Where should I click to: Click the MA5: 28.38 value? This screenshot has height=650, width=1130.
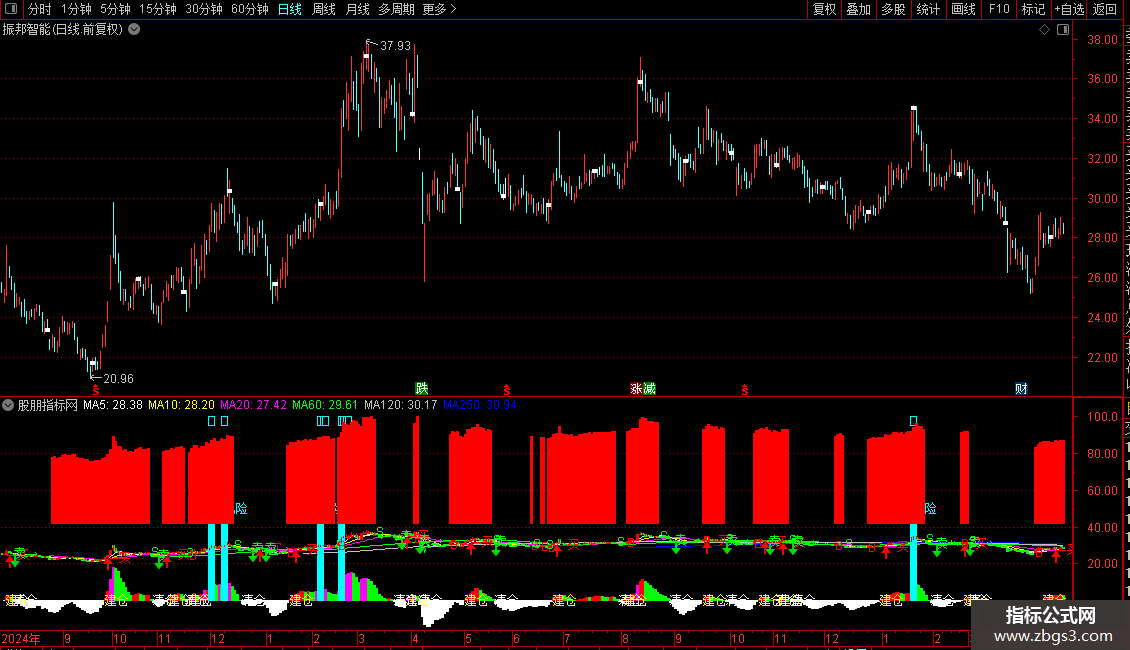112,405
